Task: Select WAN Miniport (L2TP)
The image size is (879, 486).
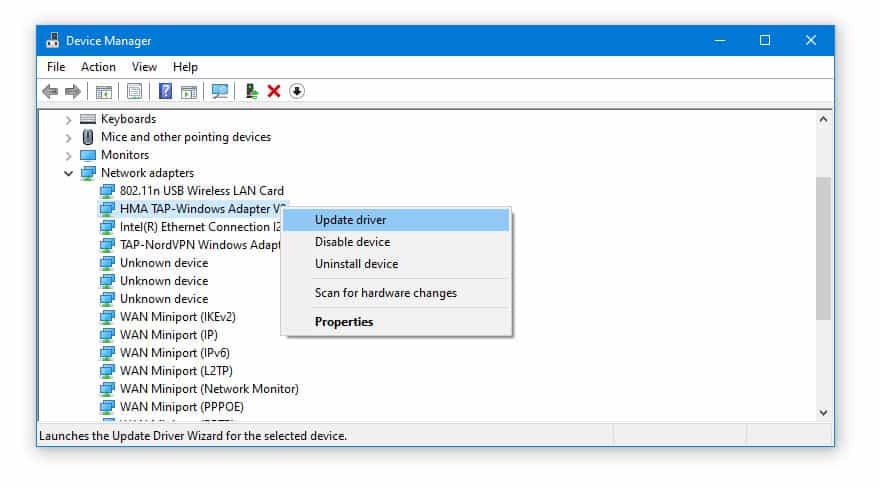Action: click(176, 371)
